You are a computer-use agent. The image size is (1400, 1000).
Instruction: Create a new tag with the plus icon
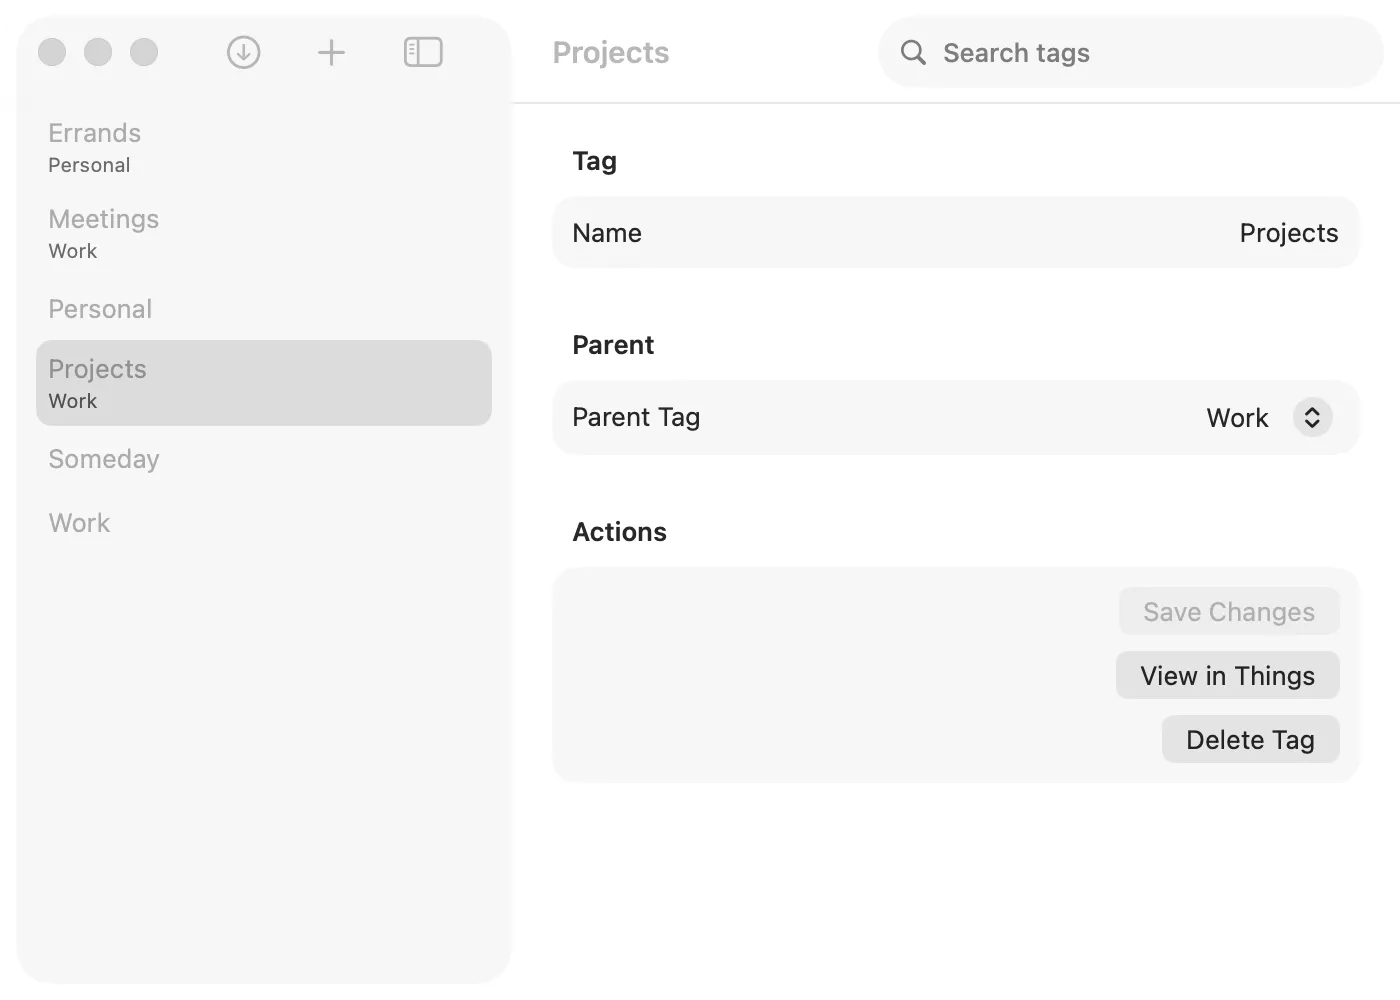[331, 52]
